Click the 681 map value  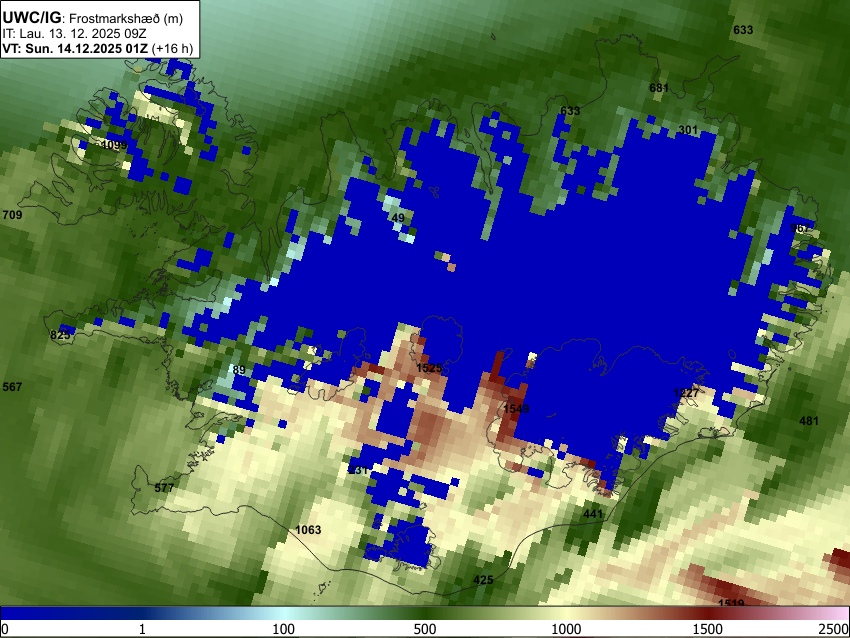pos(659,88)
